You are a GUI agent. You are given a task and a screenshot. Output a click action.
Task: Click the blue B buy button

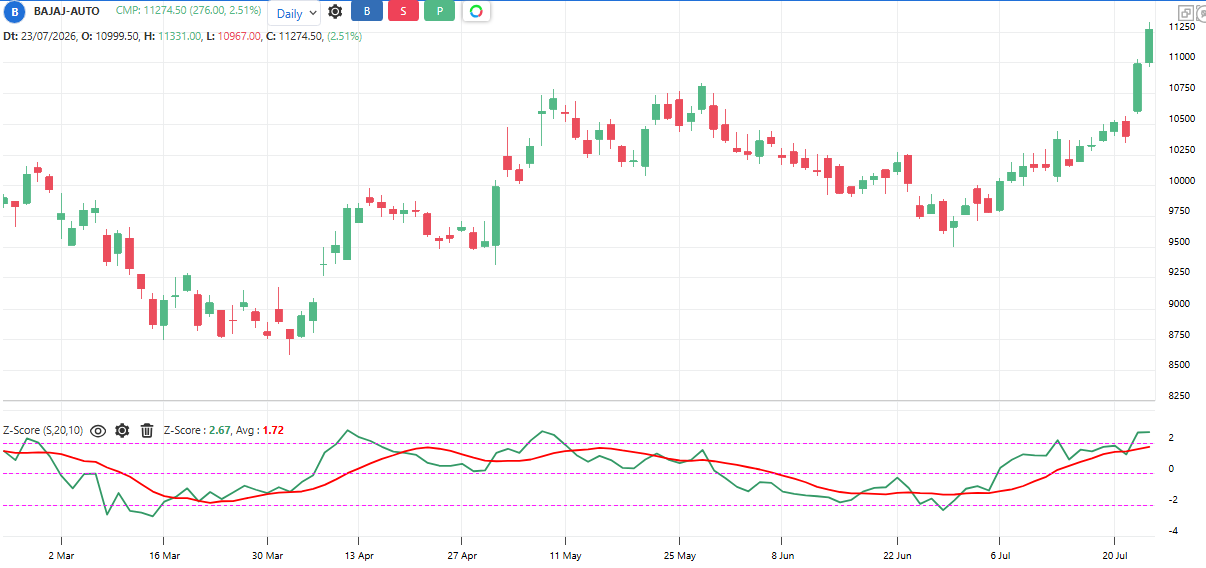coord(367,12)
